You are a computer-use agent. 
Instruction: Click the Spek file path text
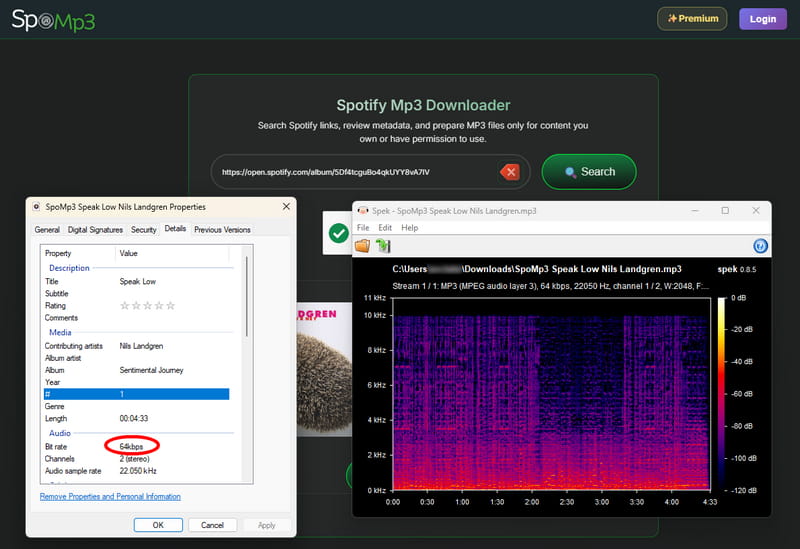[x=537, y=269]
